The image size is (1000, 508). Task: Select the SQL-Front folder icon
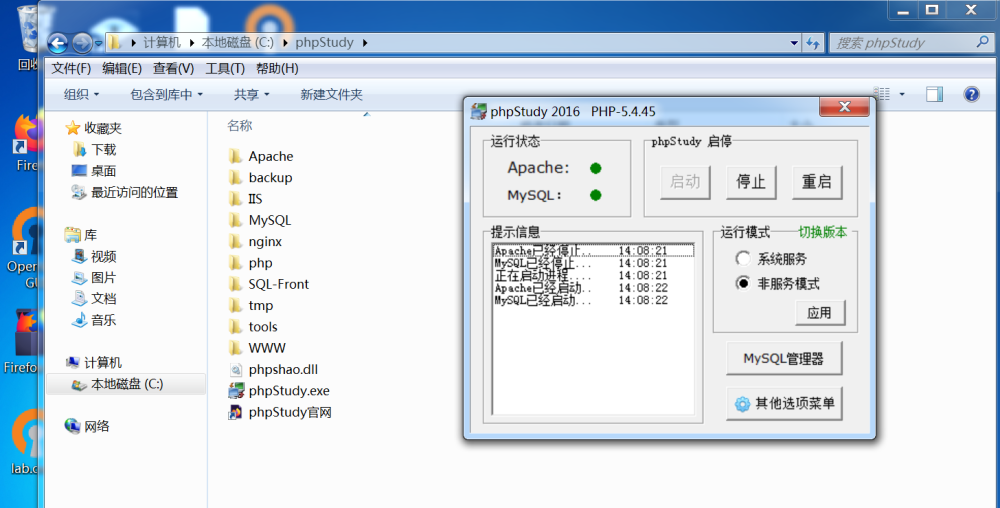click(236, 284)
